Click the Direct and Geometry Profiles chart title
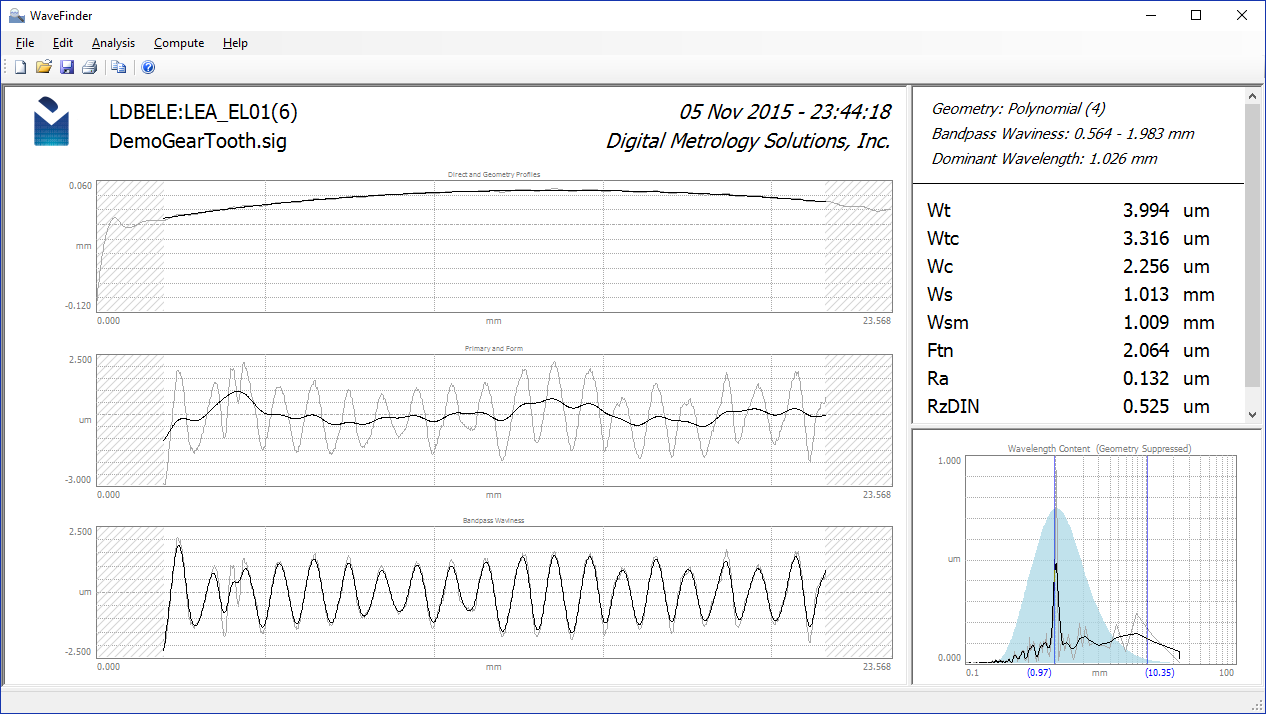 (x=494, y=175)
